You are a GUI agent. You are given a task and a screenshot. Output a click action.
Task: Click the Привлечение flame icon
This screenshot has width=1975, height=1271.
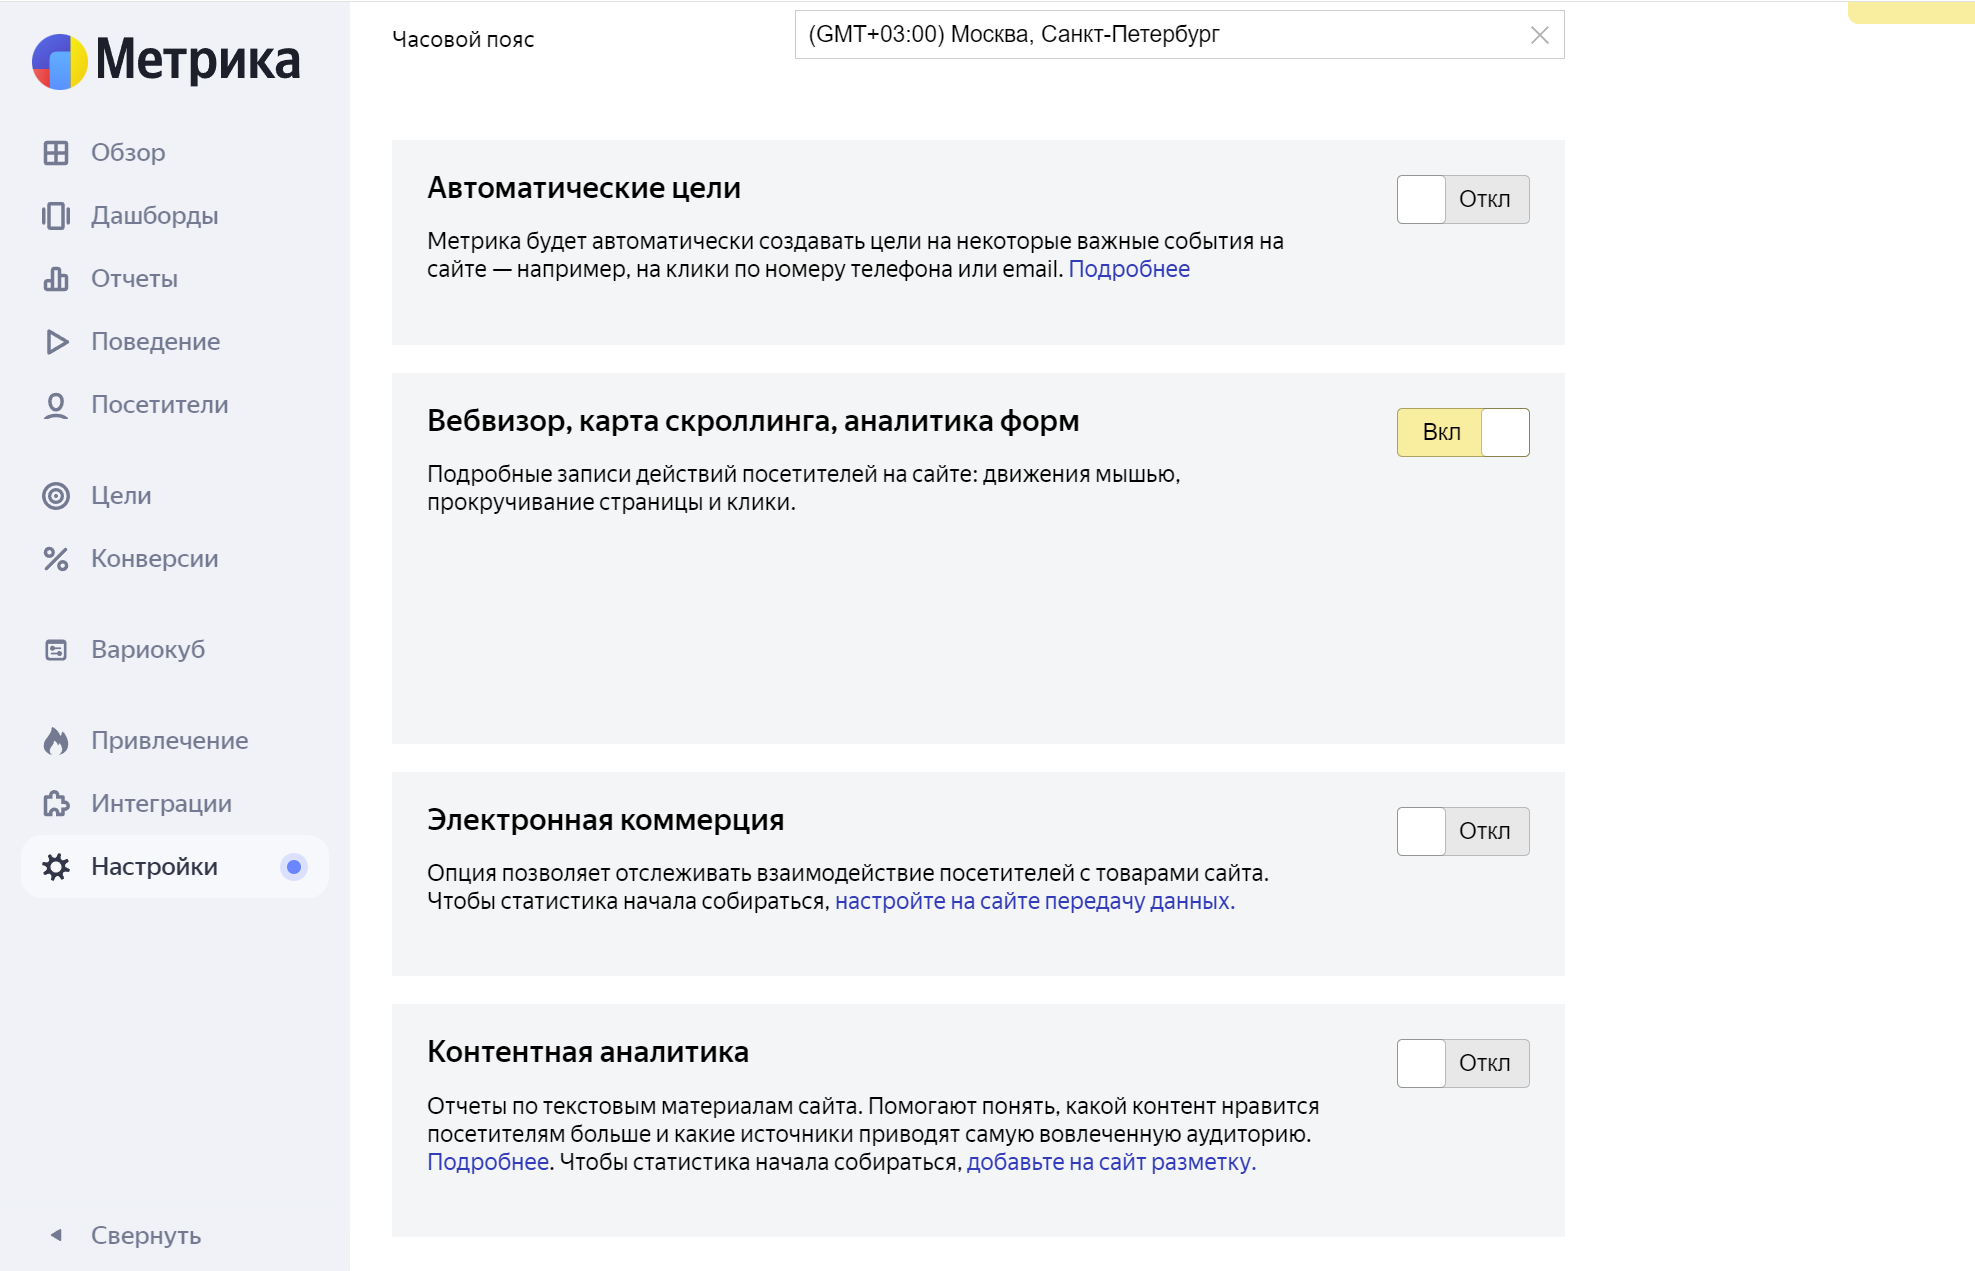tap(56, 741)
